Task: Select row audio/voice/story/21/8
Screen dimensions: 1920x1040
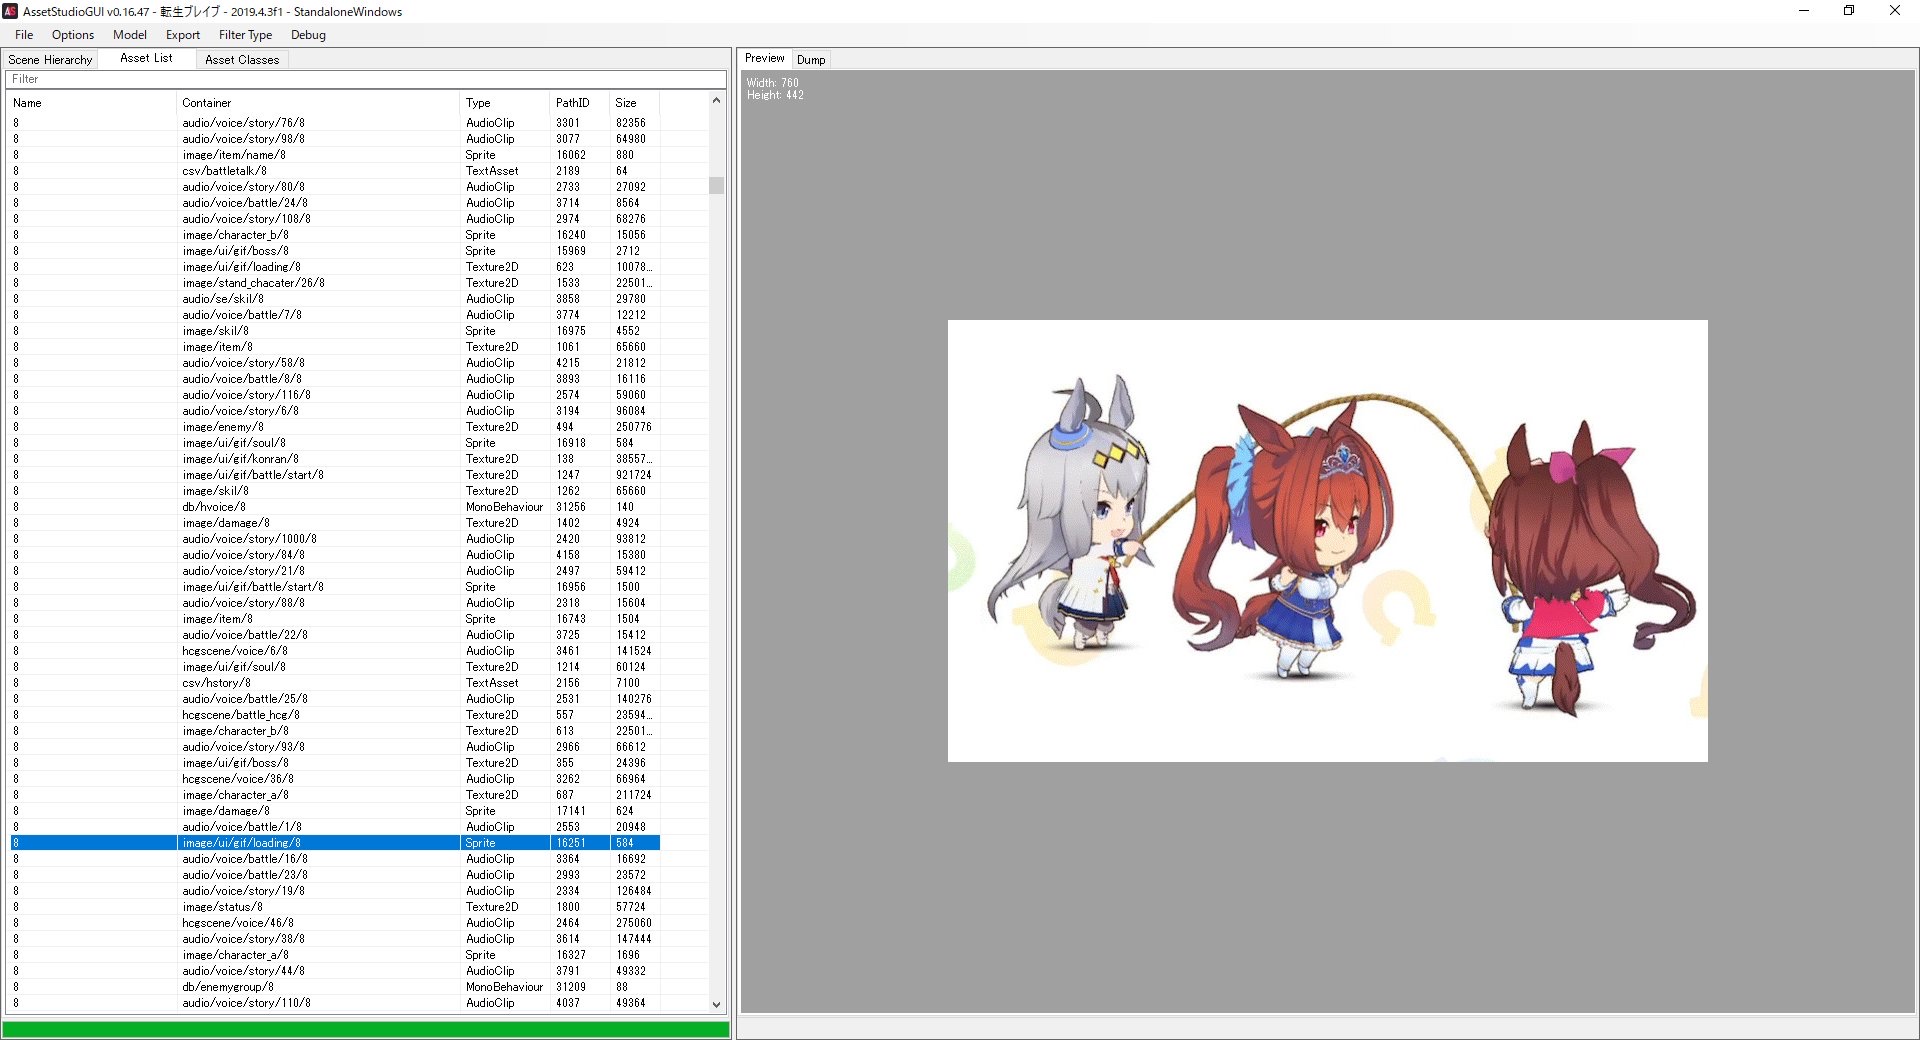Action: coord(335,571)
